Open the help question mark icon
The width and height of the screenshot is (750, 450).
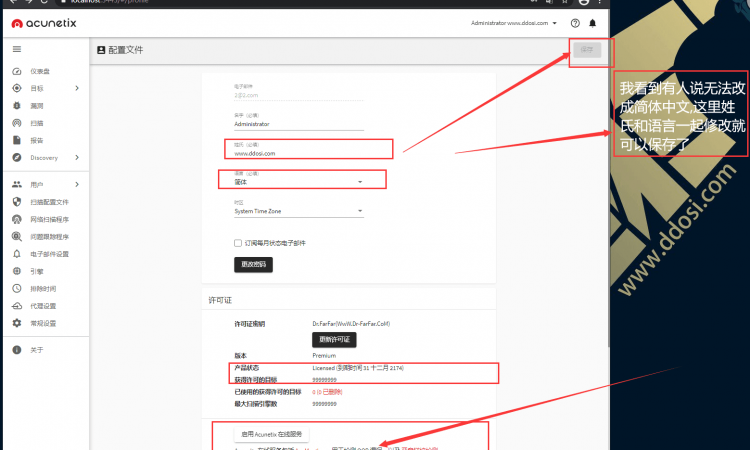coord(575,23)
